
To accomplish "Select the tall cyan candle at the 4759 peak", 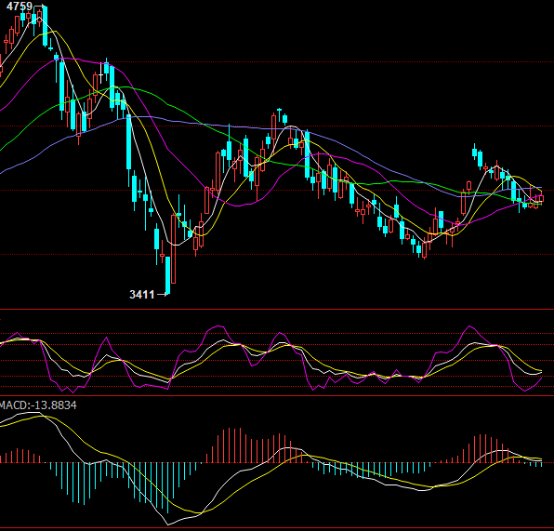I will [45, 26].
